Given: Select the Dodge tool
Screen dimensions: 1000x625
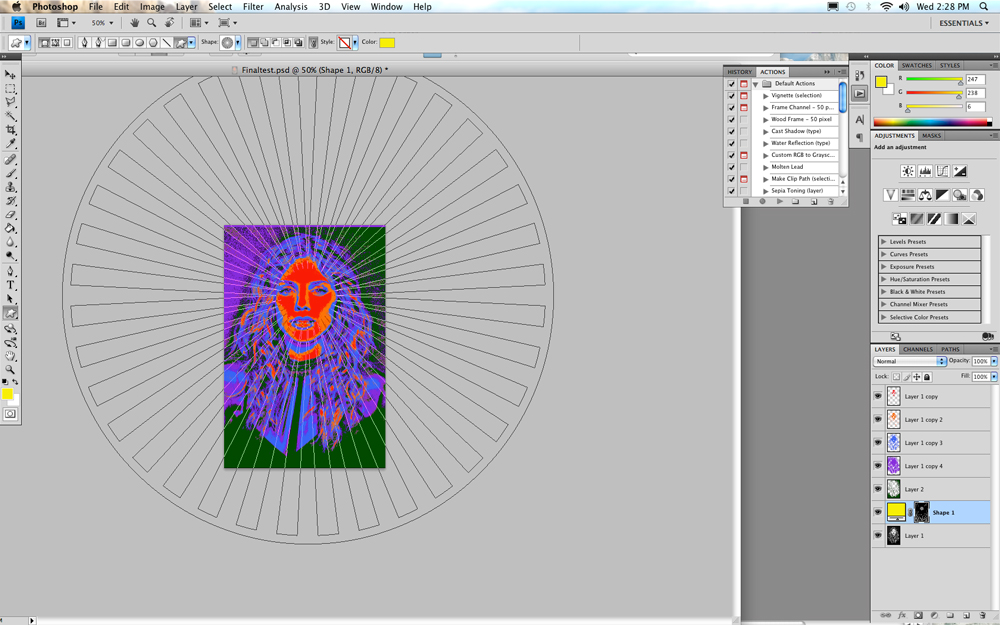Looking at the screenshot, I should [x=10, y=256].
